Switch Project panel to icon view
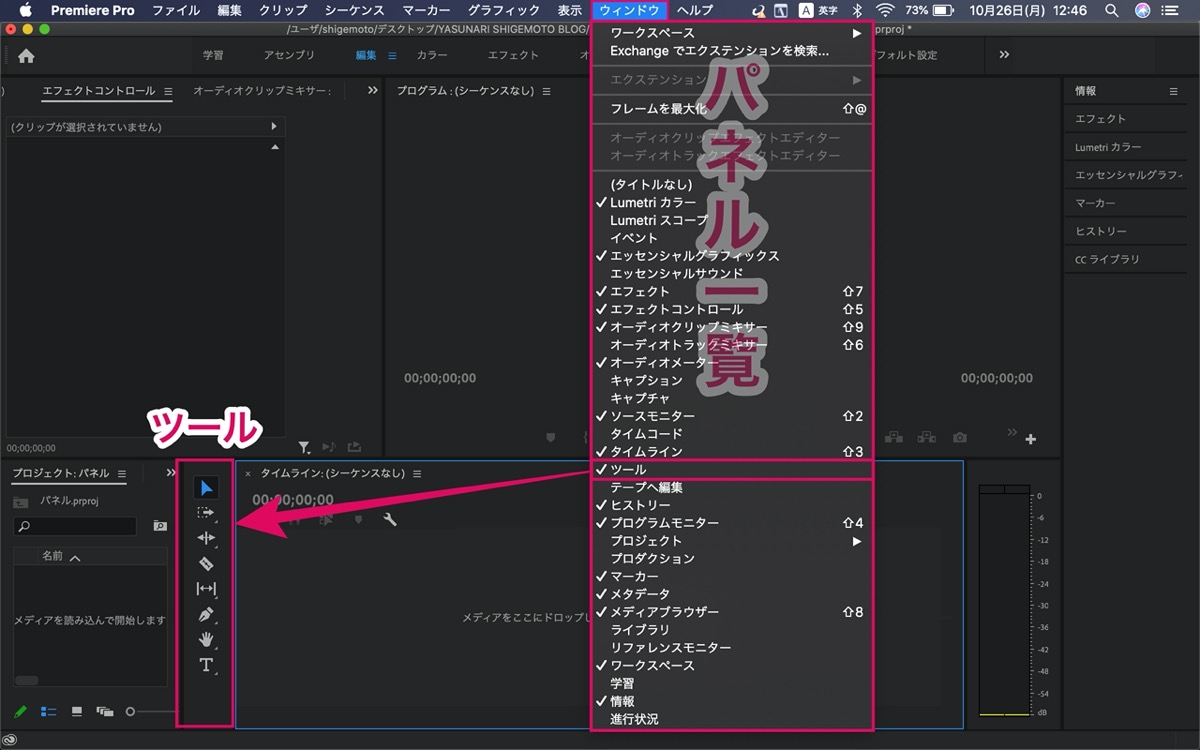 (77, 712)
